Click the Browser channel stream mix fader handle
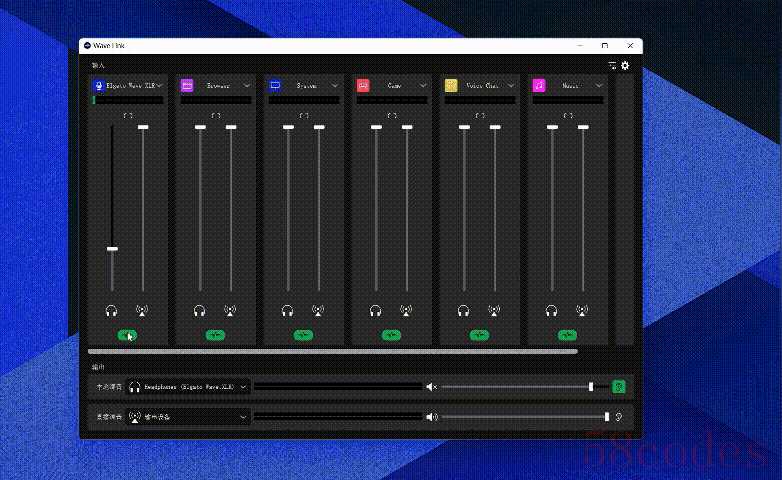This screenshot has height=480, width=782. coord(231,127)
